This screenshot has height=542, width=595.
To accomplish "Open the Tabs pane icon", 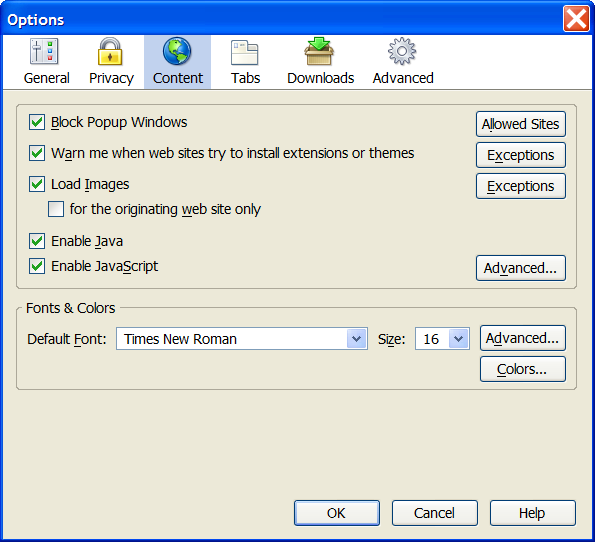I will (x=245, y=52).
